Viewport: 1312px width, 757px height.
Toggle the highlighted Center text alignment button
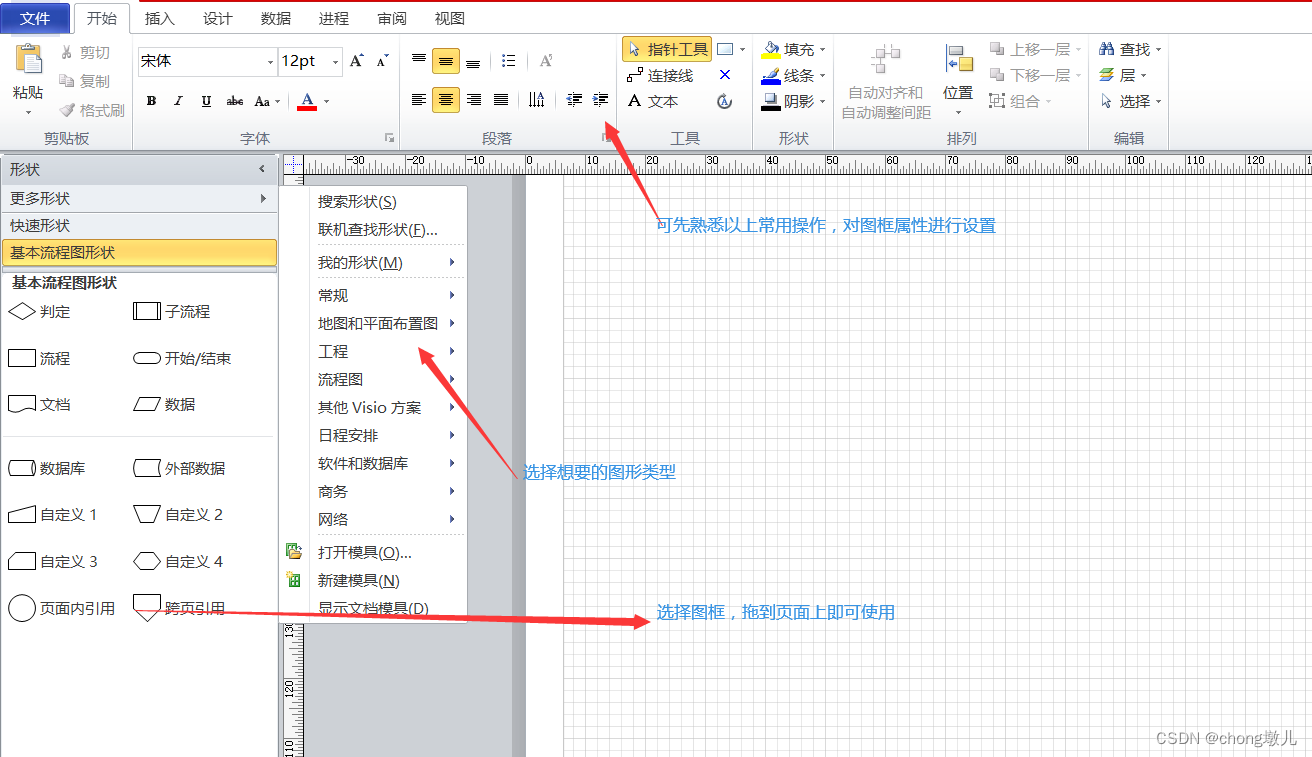[446, 100]
